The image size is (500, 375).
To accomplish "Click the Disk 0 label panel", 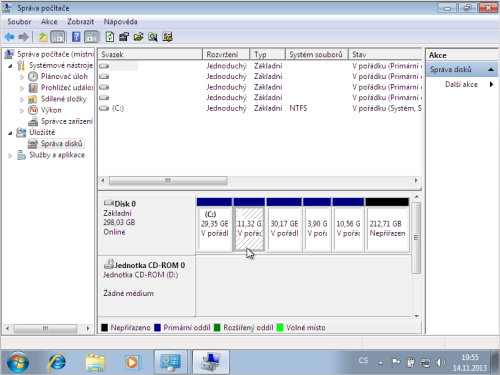I will point(146,225).
